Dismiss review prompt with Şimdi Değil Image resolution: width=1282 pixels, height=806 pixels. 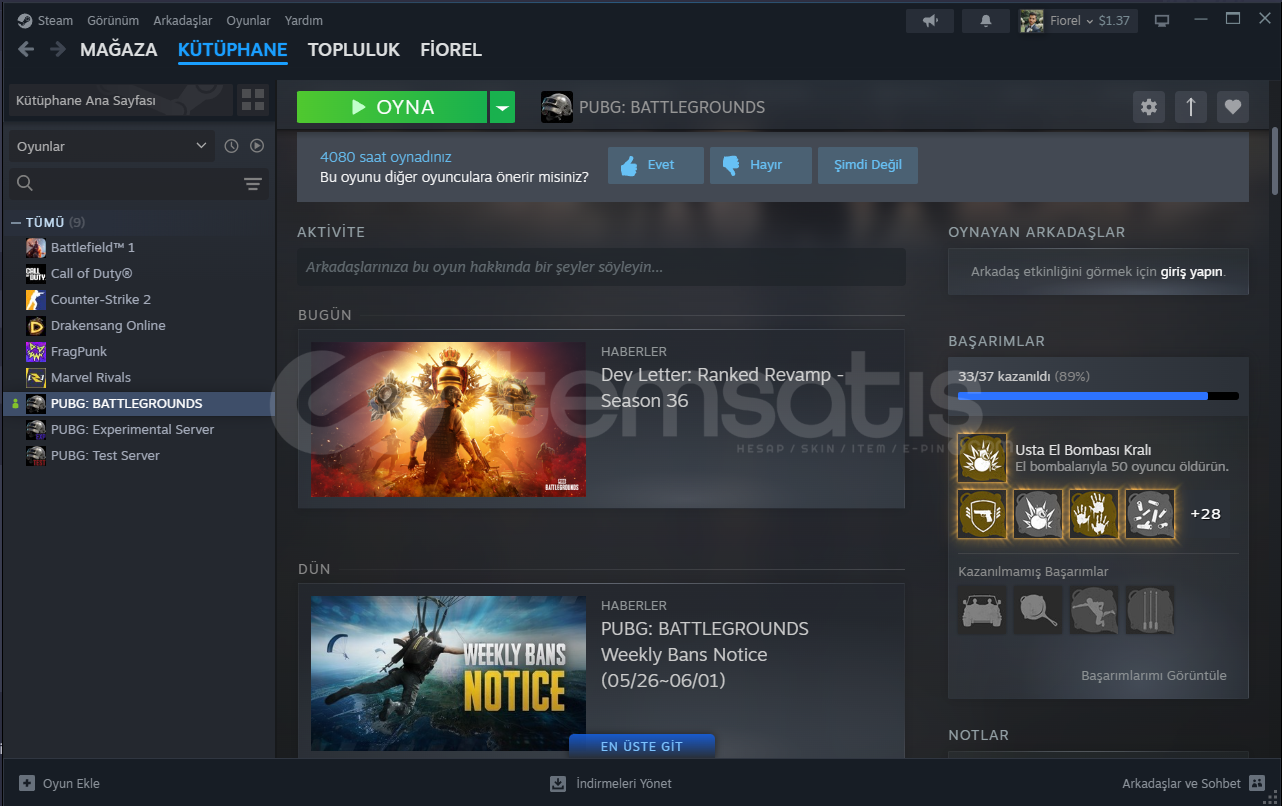click(x=868, y=165)
